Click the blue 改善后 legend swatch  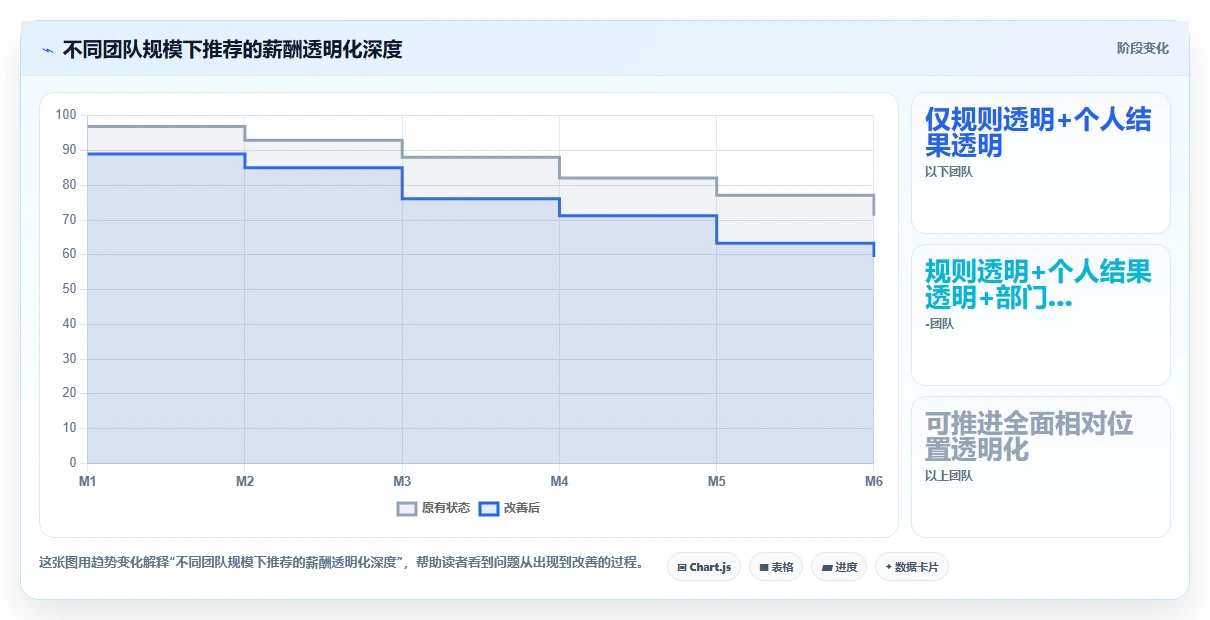(x=488, y=508)
